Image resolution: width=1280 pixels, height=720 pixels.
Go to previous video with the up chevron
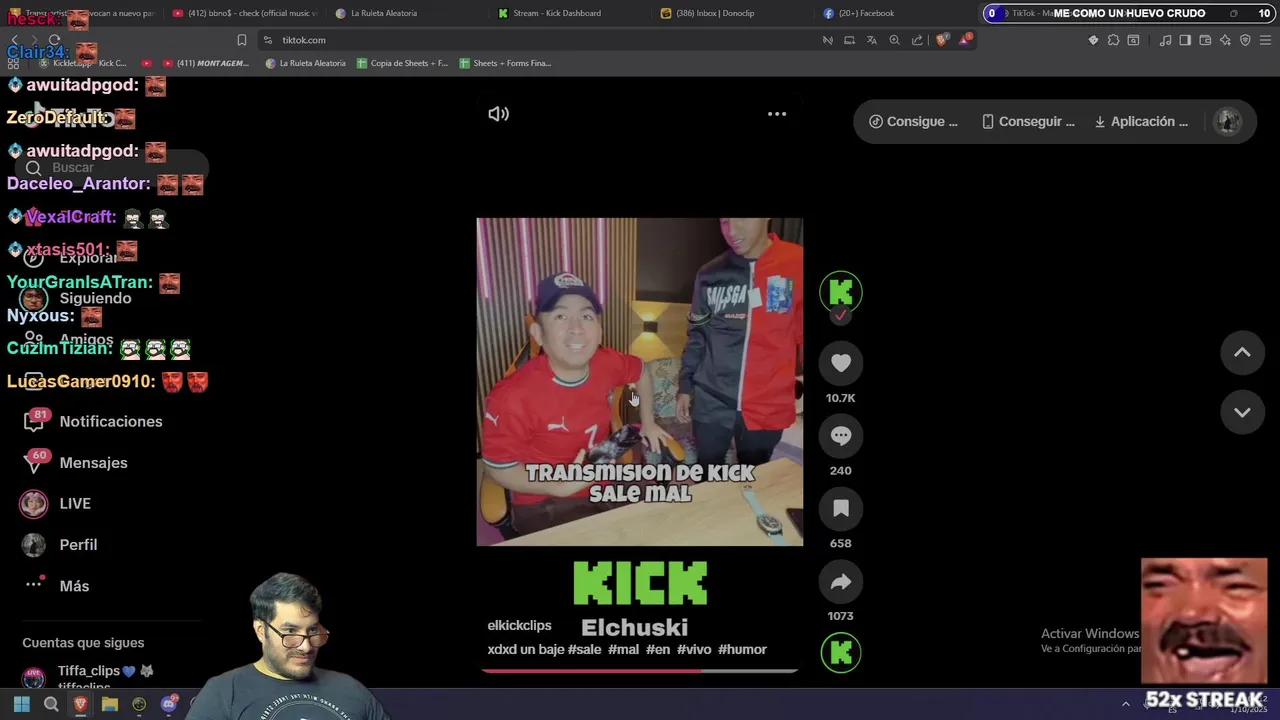1242,352
